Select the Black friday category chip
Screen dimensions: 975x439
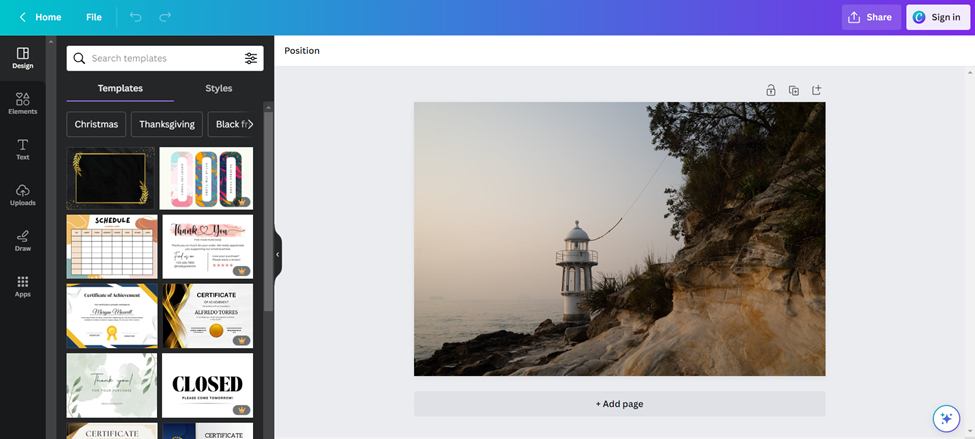231,124
